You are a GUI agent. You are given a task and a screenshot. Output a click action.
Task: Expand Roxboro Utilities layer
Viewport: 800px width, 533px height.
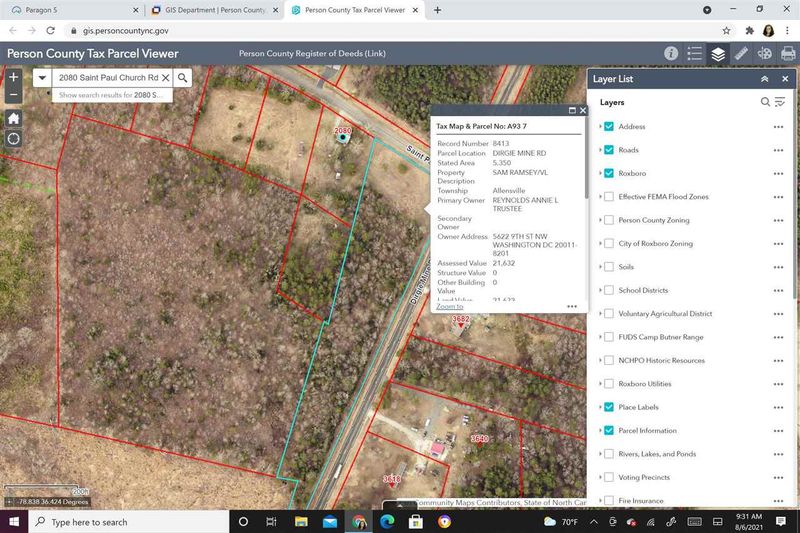(601, 384)
